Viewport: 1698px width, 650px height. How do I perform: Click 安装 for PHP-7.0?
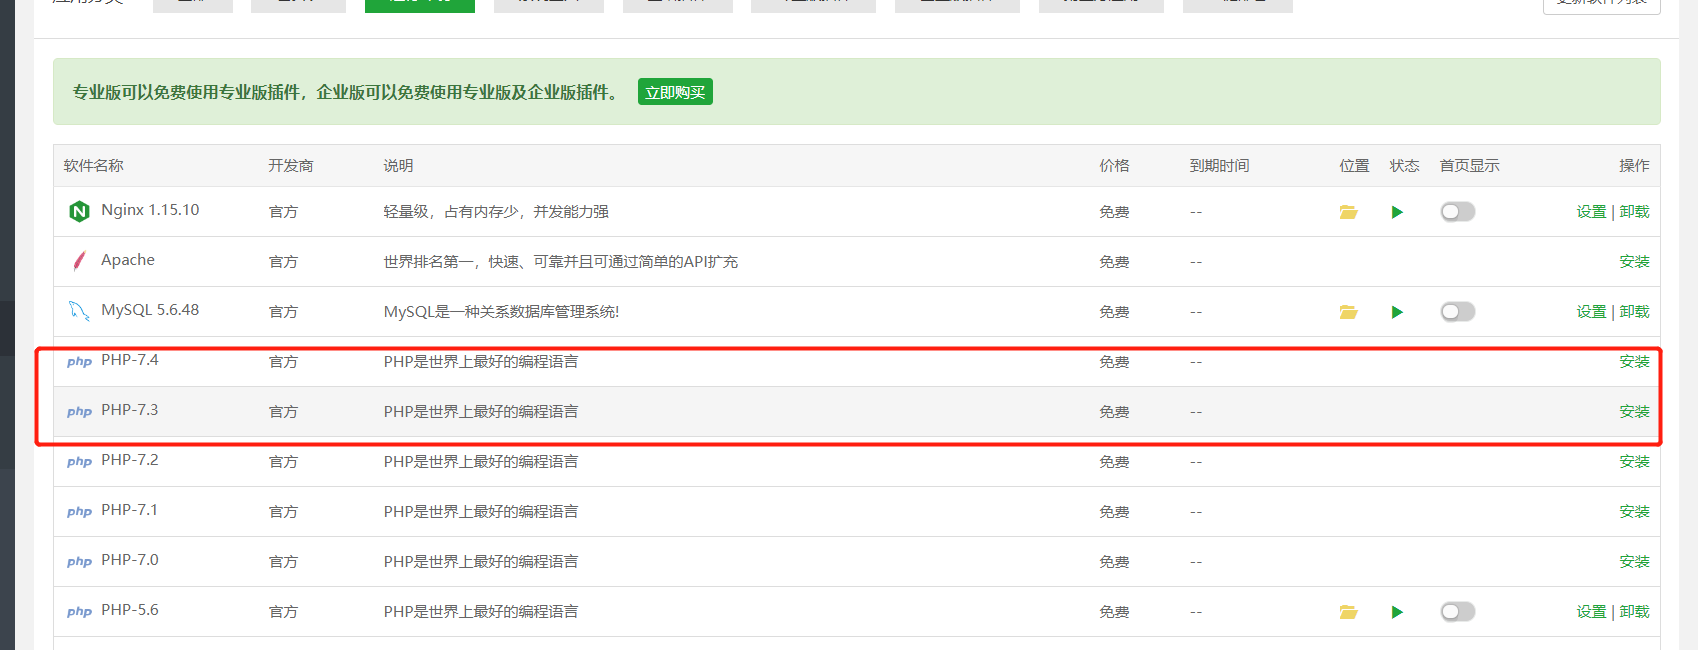1634,562
